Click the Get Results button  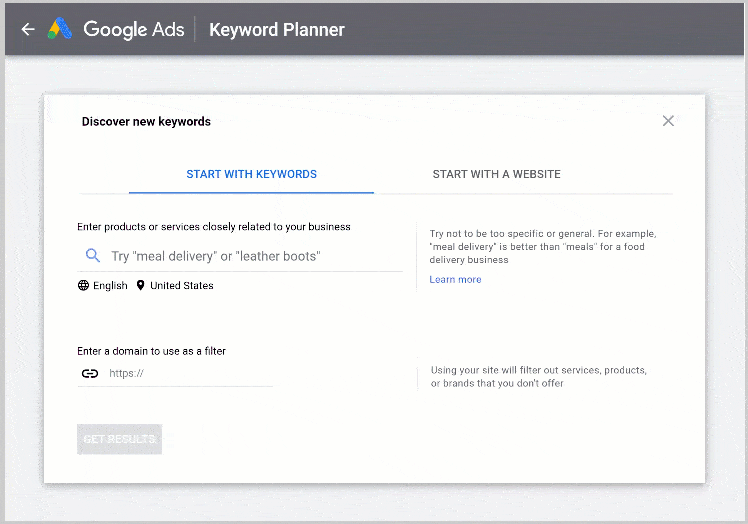click(119, 439)
